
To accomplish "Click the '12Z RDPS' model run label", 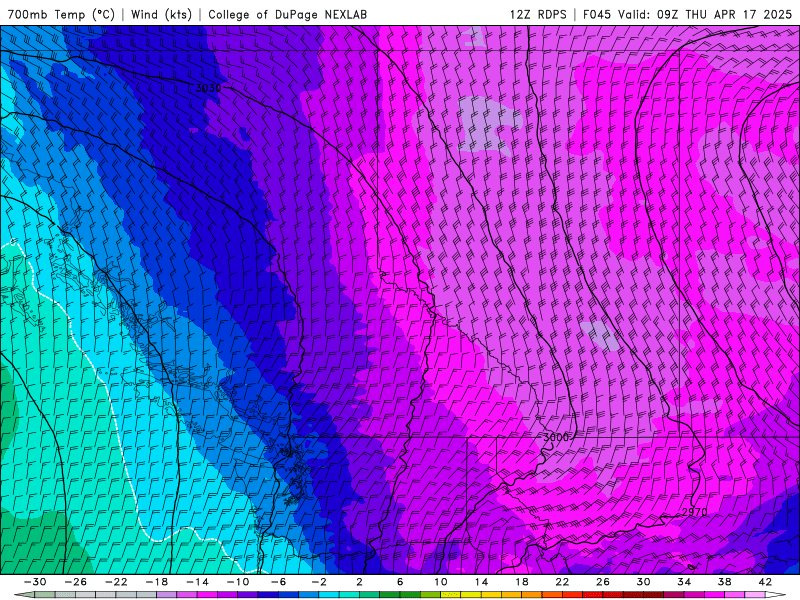I will click(538, 14).
